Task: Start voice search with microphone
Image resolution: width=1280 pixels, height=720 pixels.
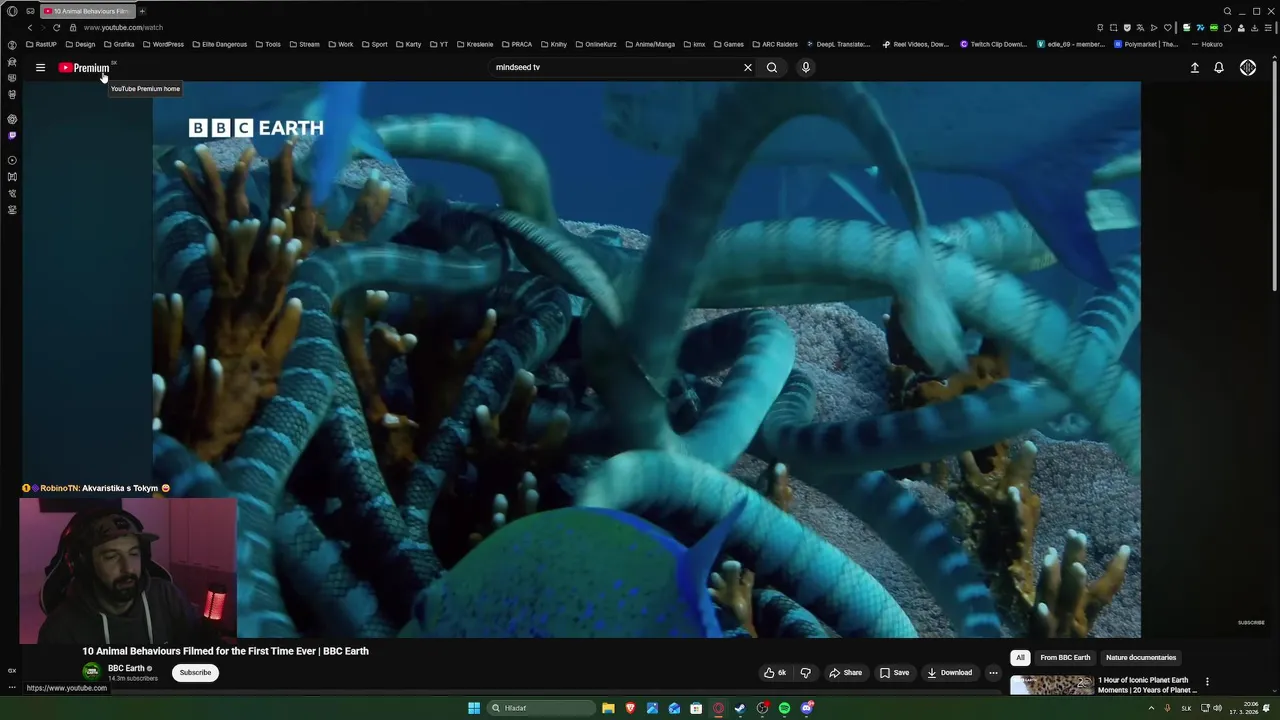Action: click(x=806, y=68)
